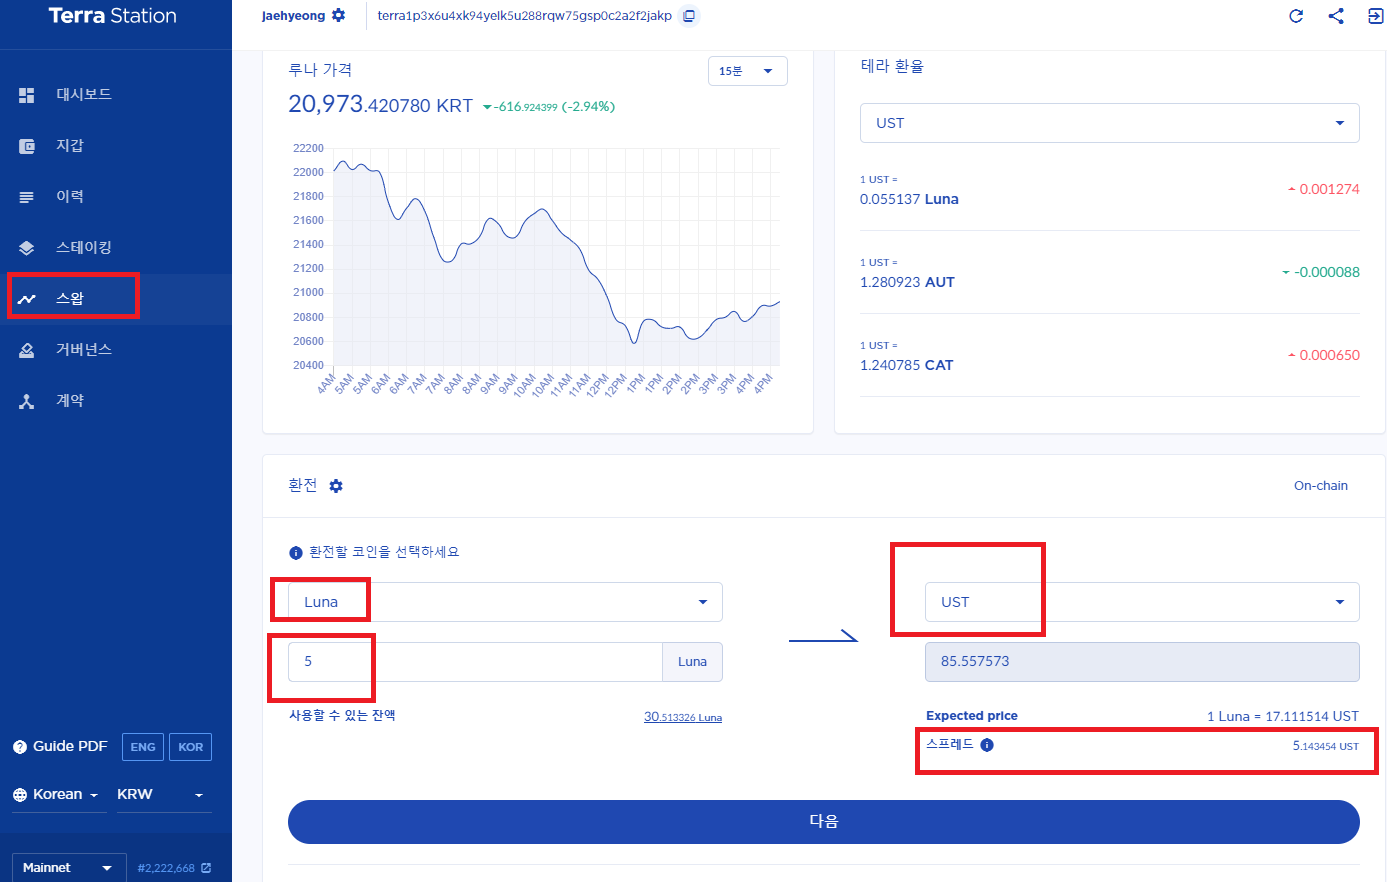The image size is (1387, 882).
Task: Click the refresh icon in top bar
Action: coord(1296,16)
